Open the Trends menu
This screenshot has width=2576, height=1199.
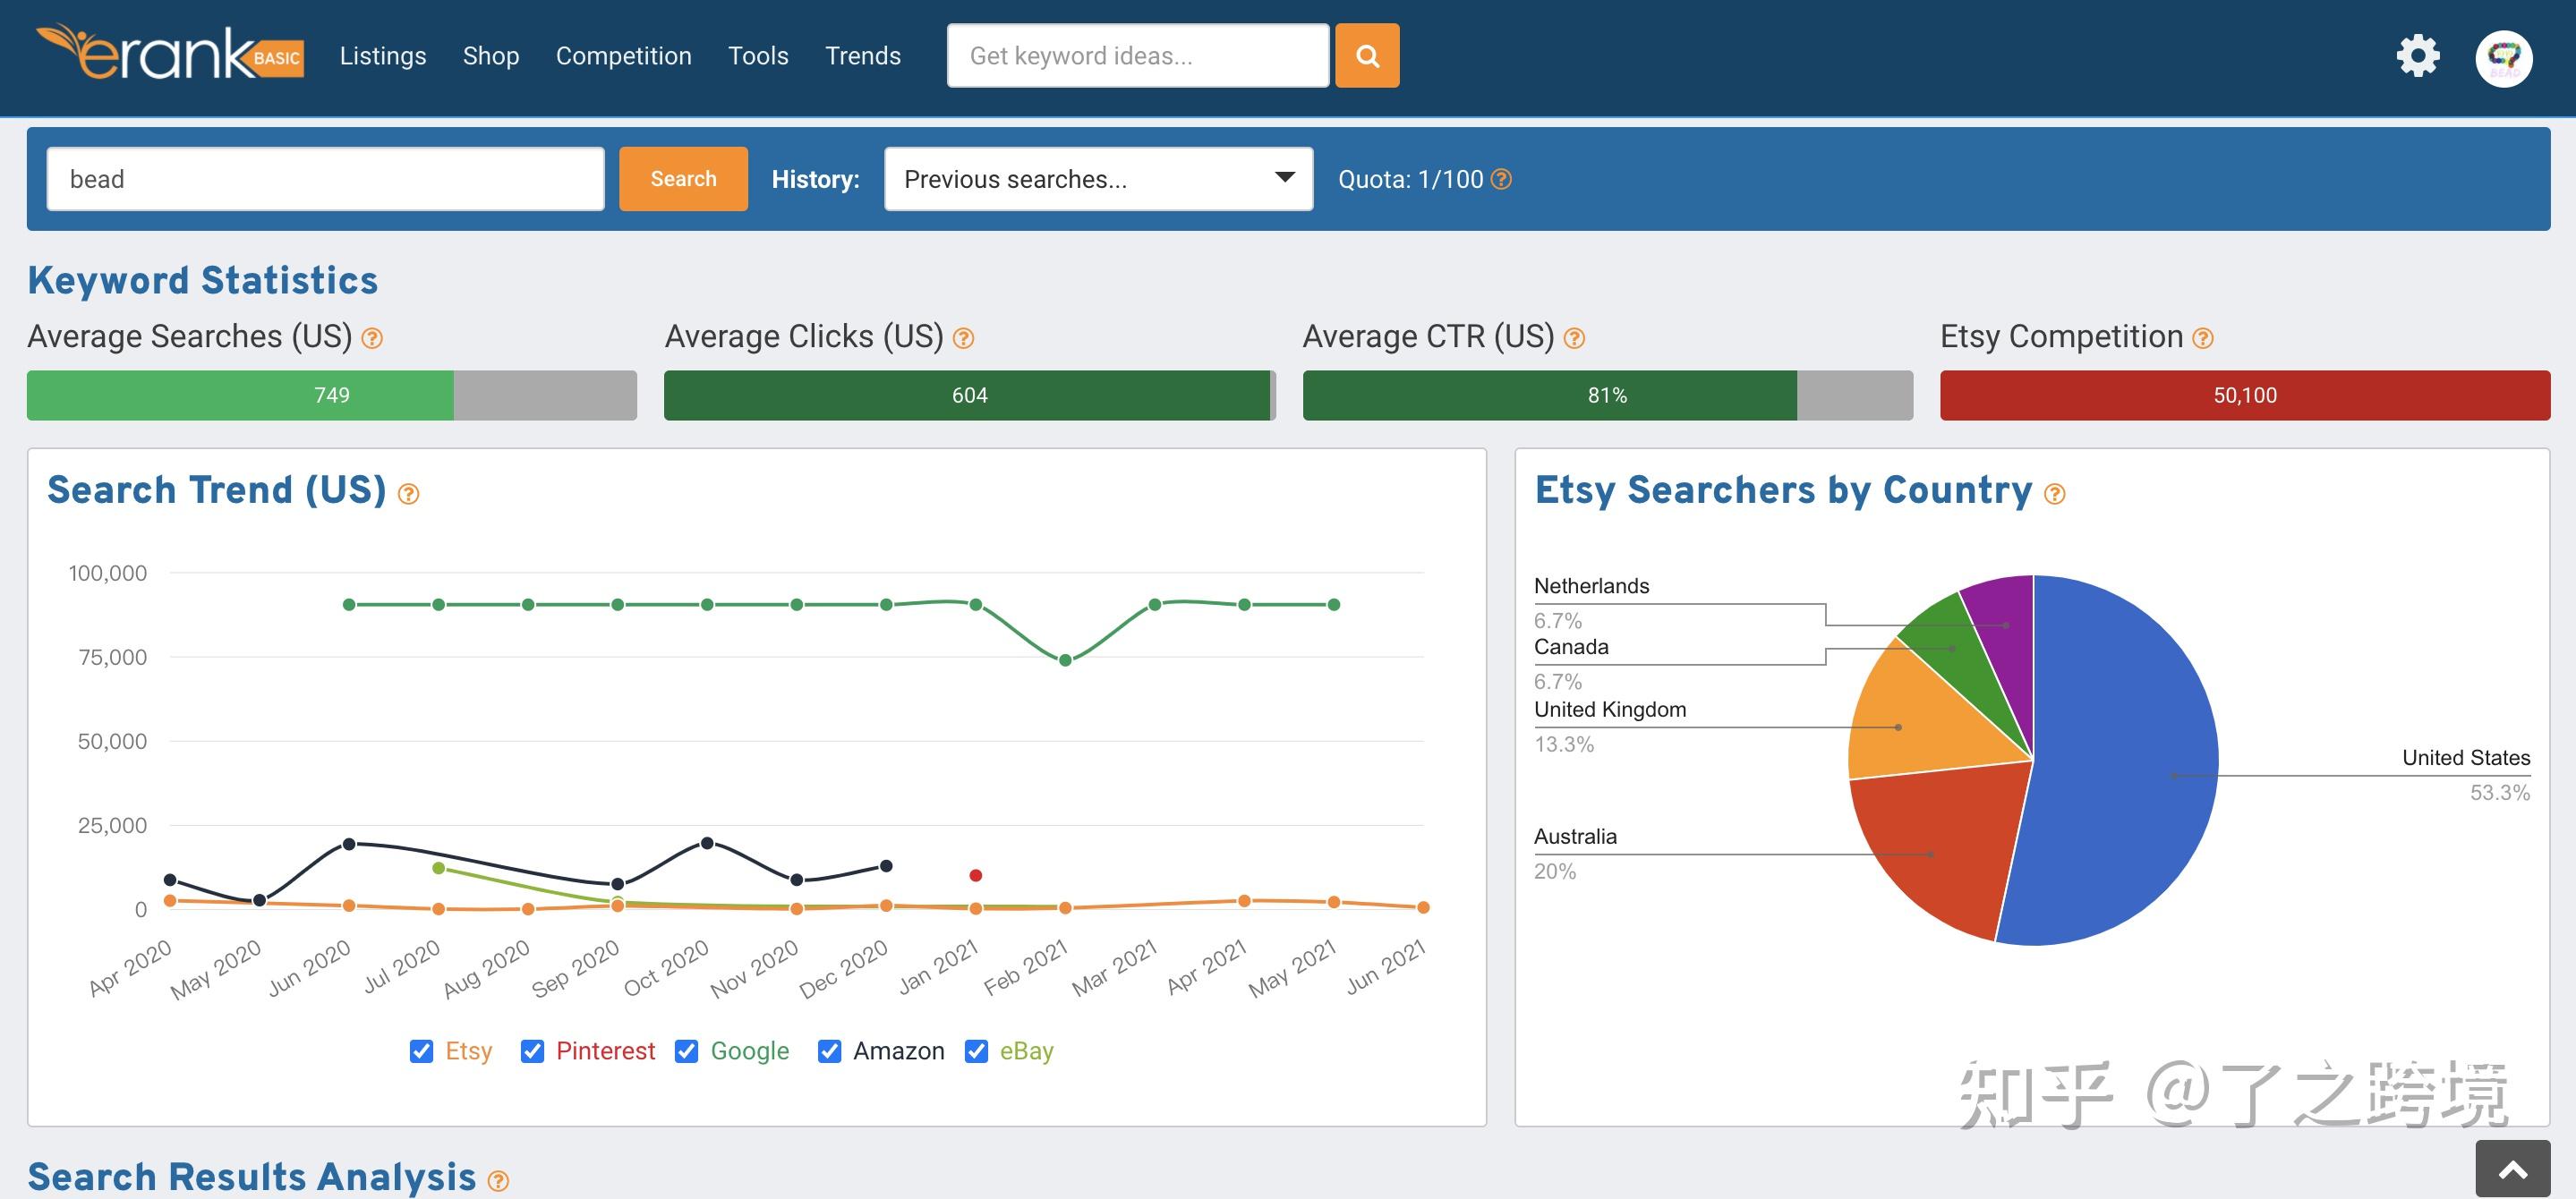coord(862,56)
